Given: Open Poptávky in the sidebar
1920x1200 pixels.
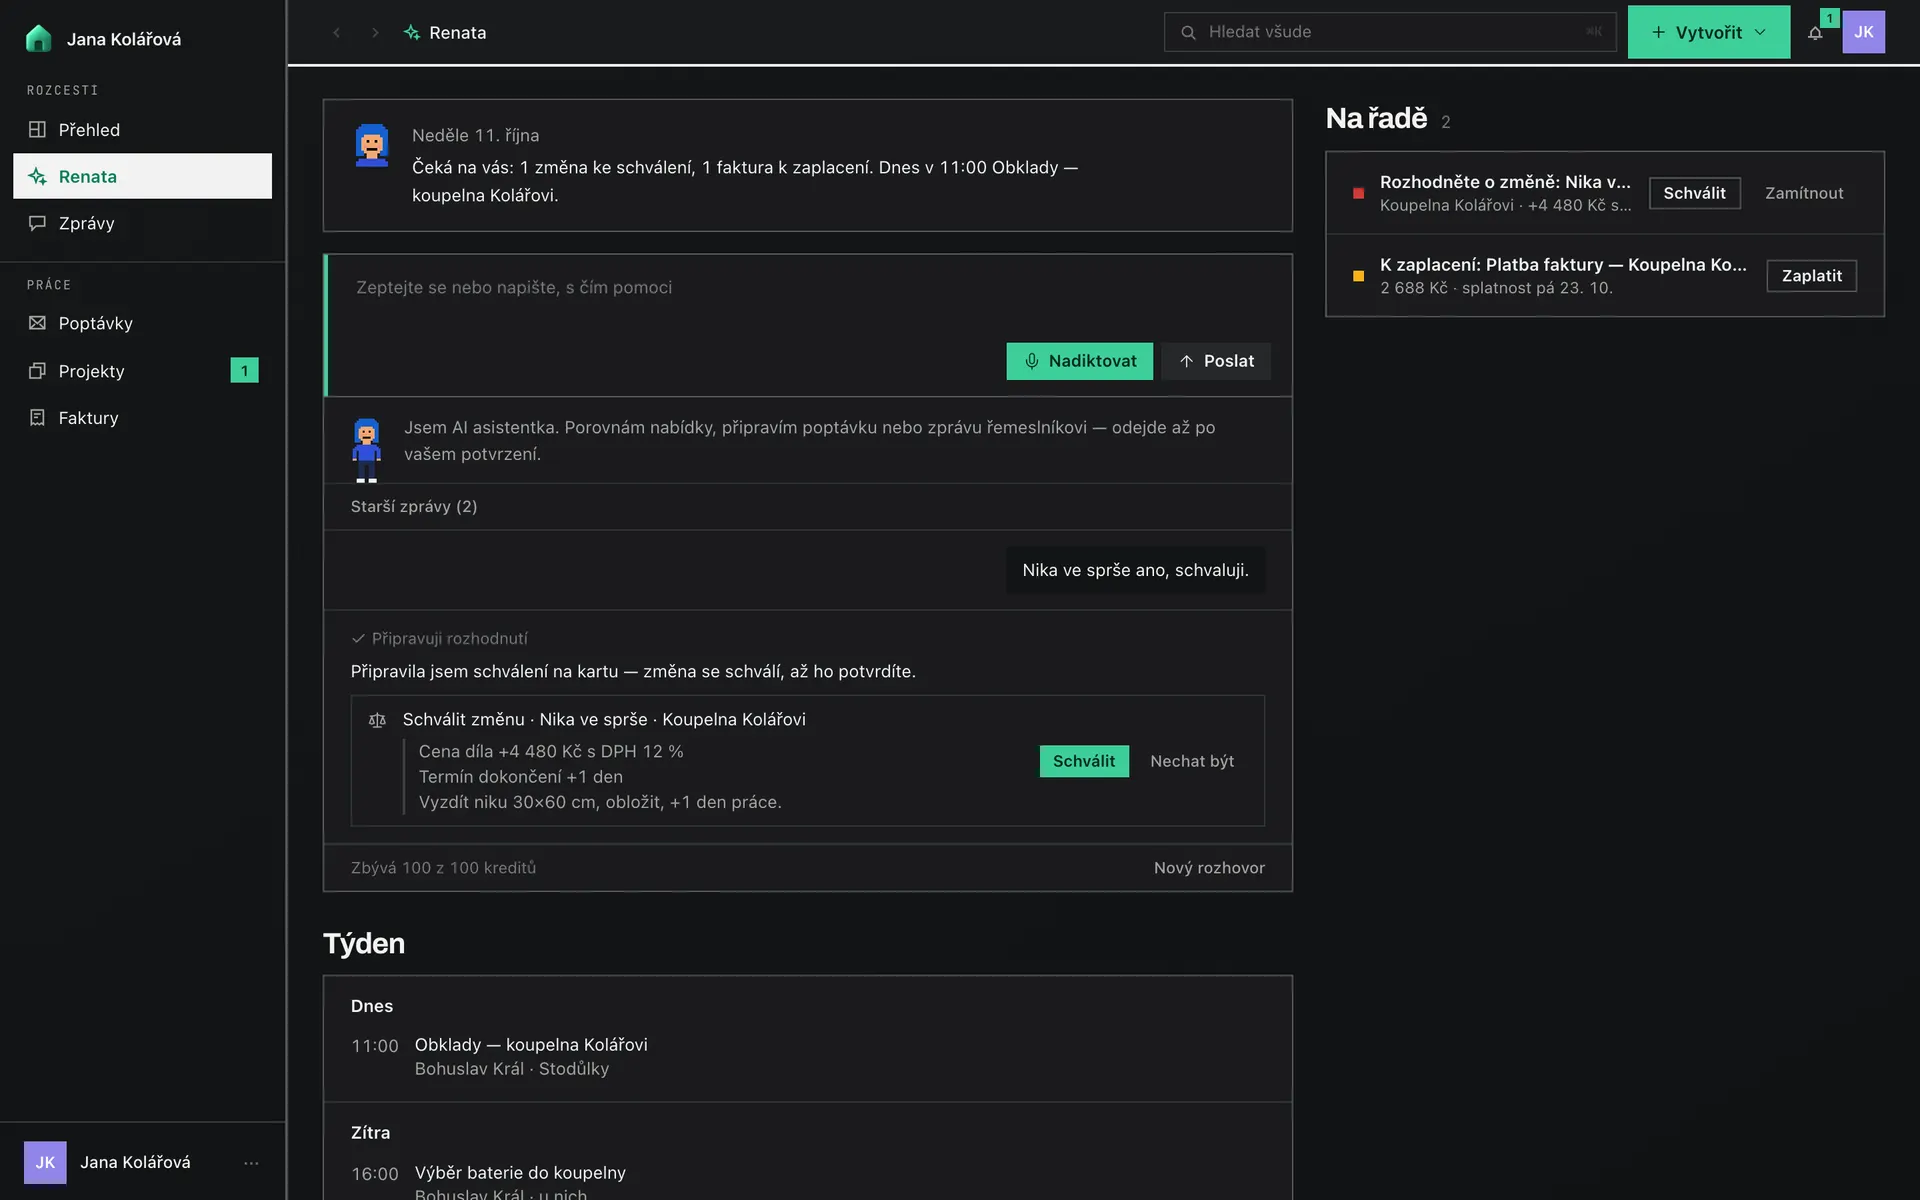Looking at the screenshot, I should click(142, 323).
